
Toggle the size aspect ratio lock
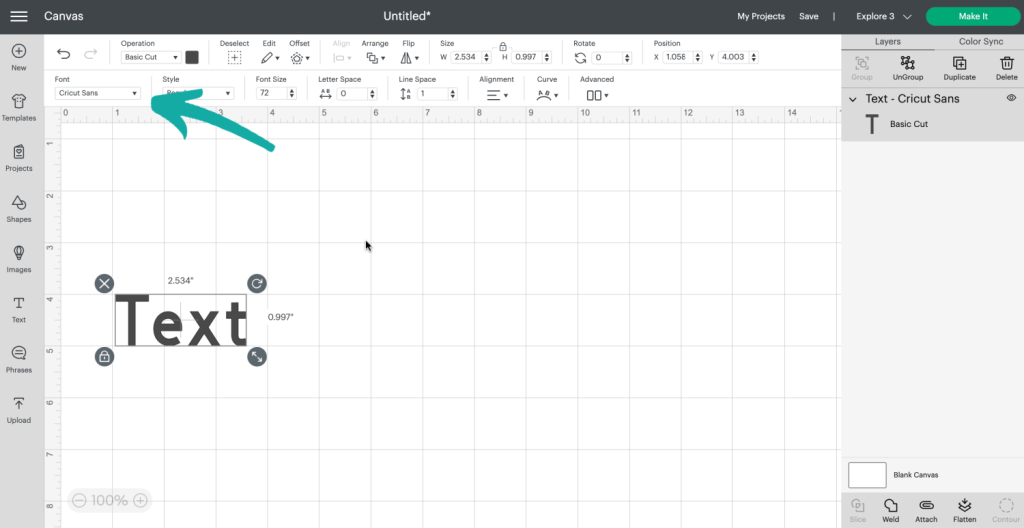click(502, 47)
